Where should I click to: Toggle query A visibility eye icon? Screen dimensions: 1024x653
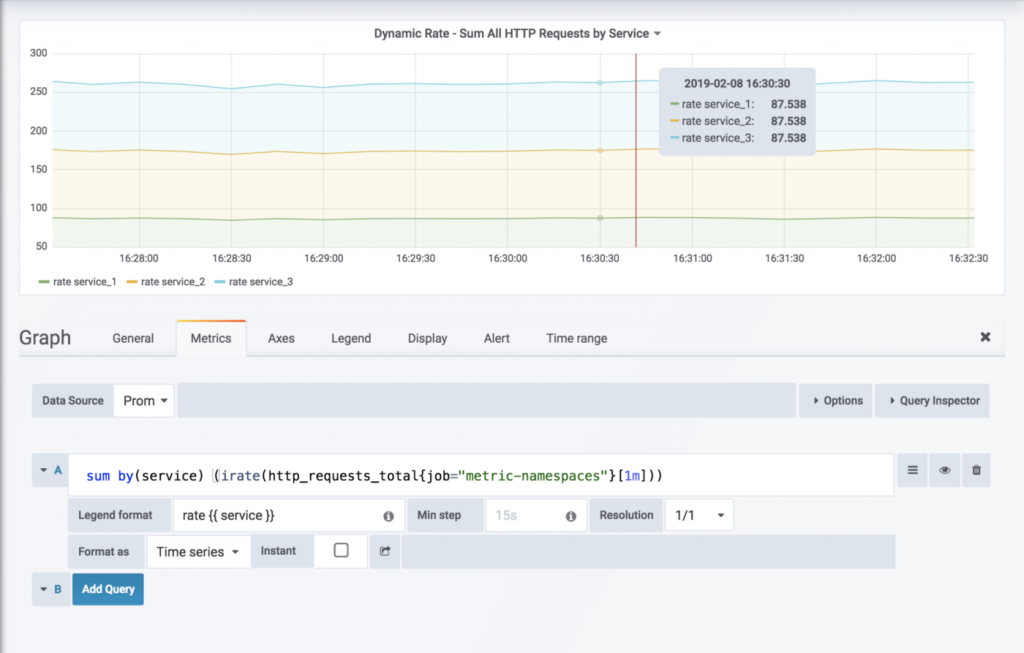tap(944, 470)
